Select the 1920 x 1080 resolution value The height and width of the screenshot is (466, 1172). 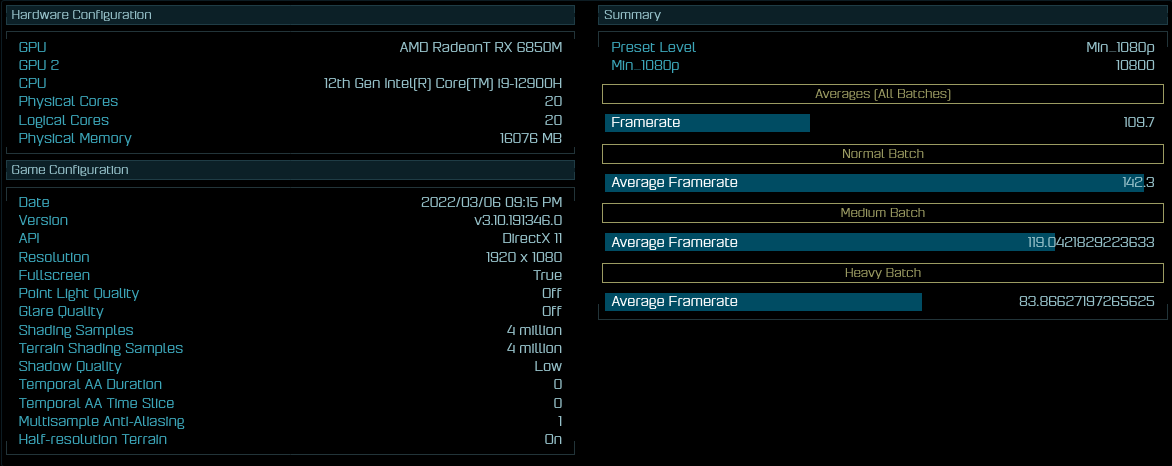523,257
